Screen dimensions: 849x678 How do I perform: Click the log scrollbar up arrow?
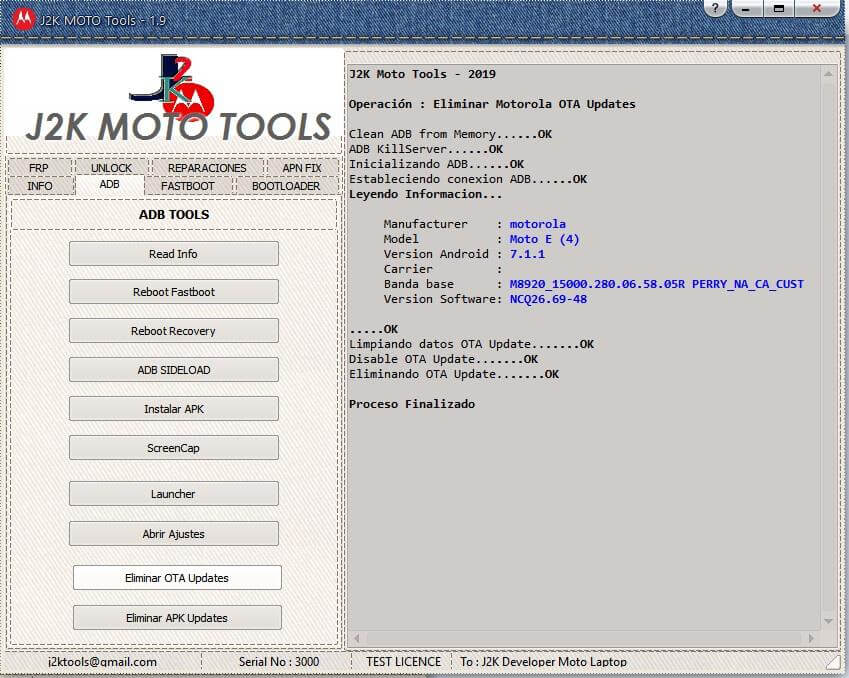828,74
